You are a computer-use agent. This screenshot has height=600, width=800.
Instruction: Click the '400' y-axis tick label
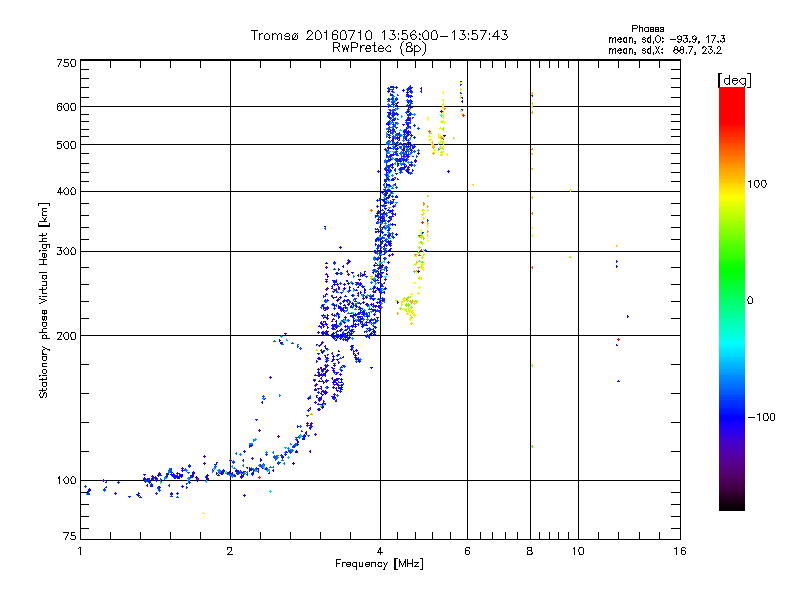click(x=66, y=191)
